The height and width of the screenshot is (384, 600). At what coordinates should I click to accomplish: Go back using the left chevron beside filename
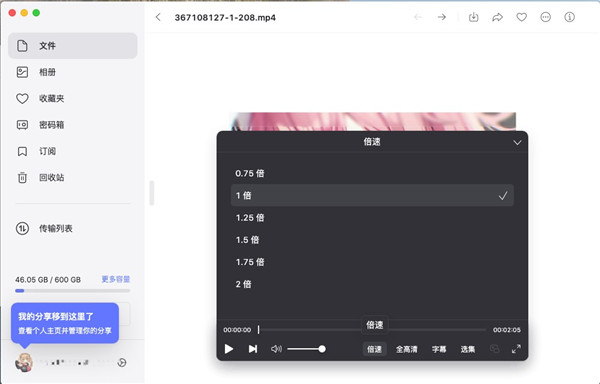(158, 17)
